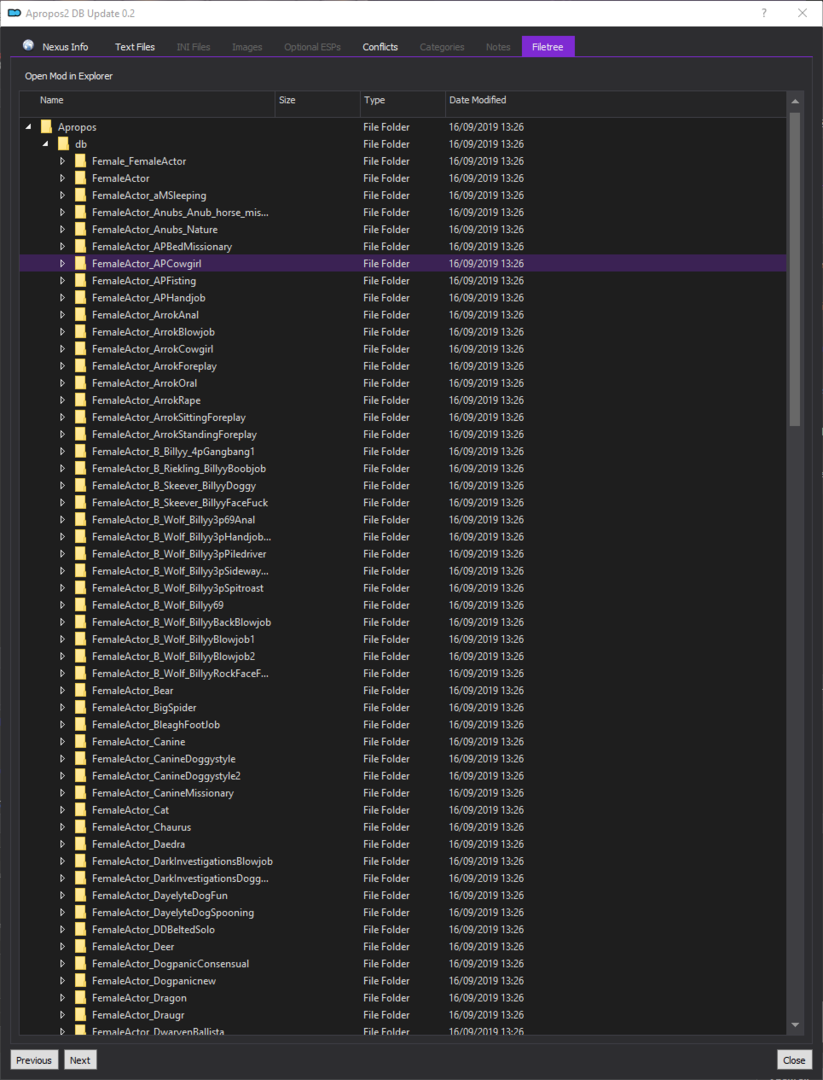Click the scrollbar up arrow

click(x=795, y=101)
